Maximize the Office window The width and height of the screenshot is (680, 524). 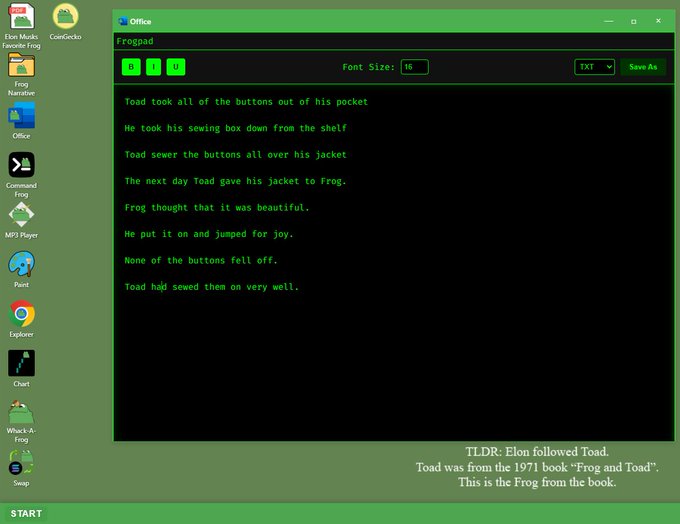(634, 21)
